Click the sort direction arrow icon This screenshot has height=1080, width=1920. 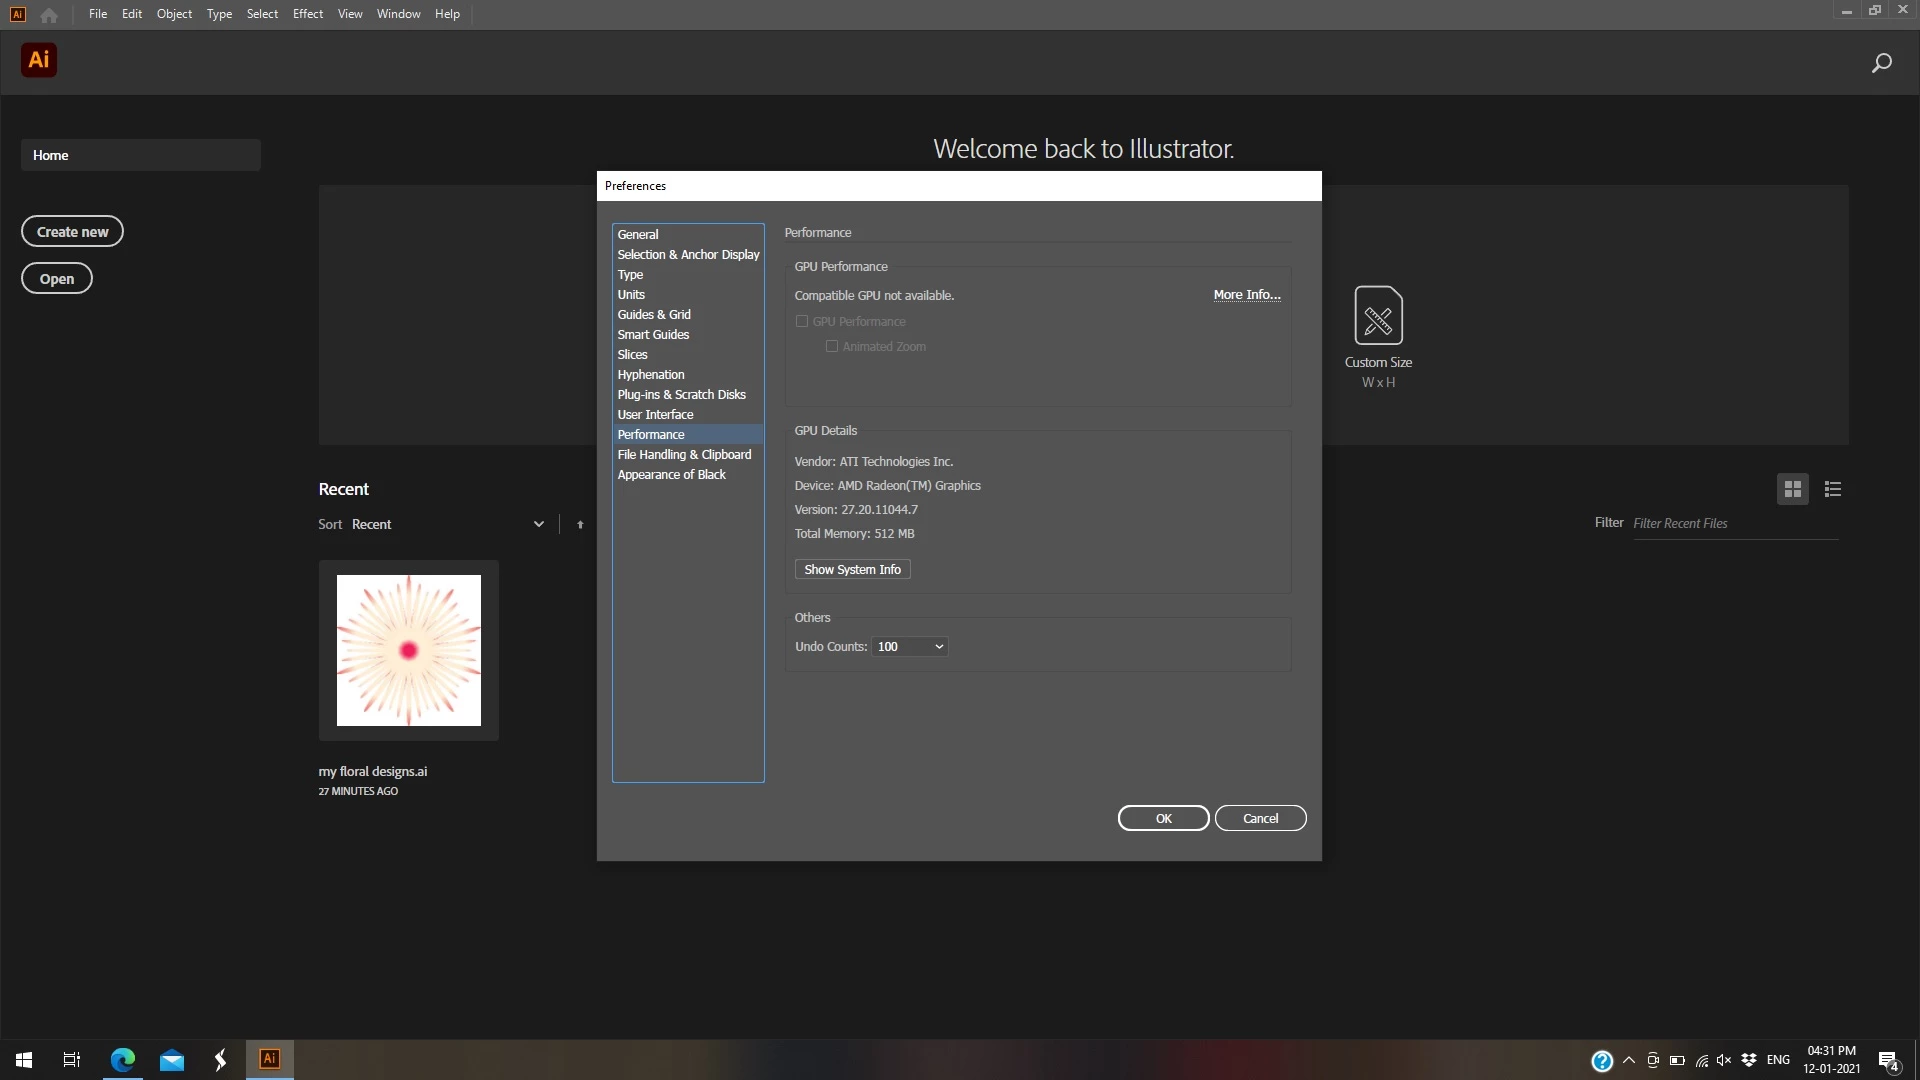click(580, 524)
